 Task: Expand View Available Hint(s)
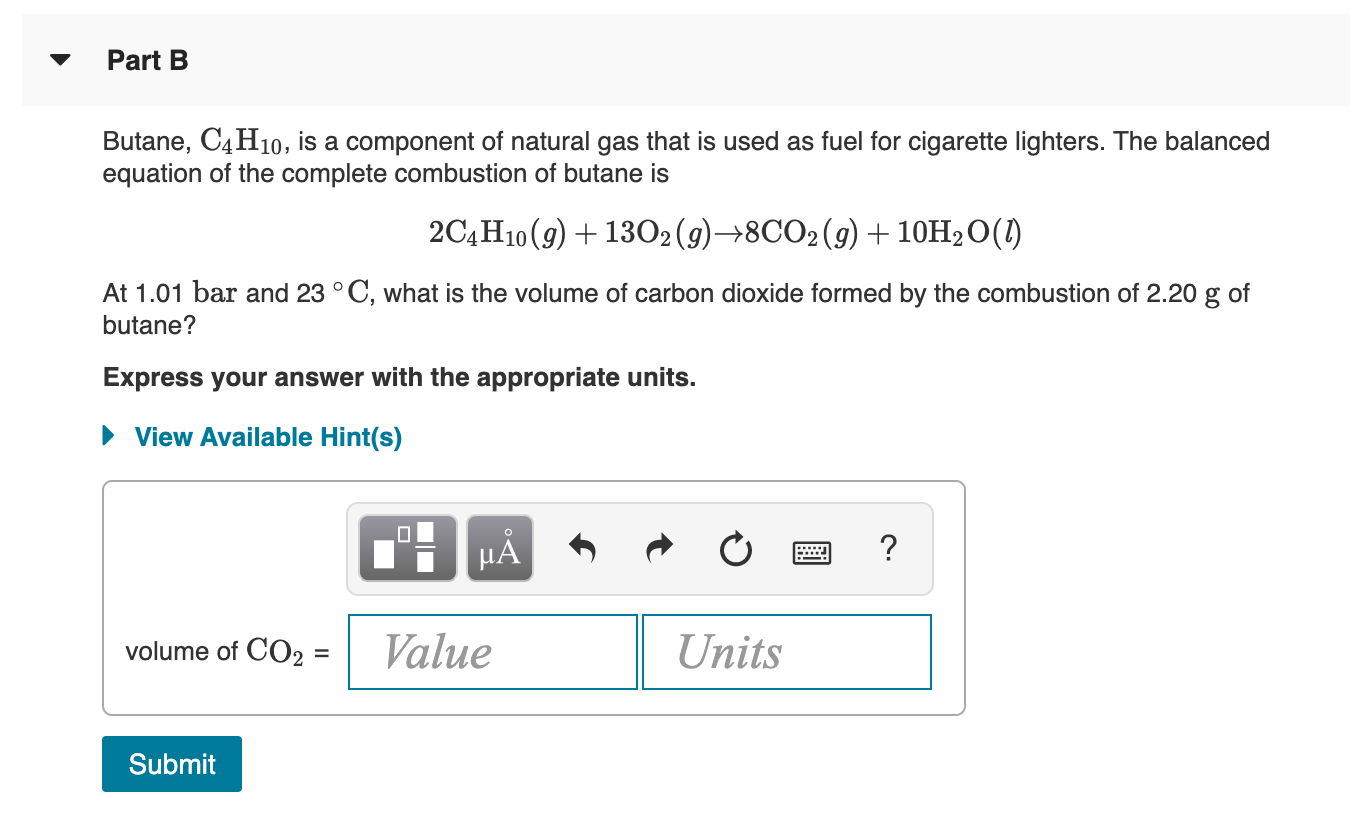266,436
